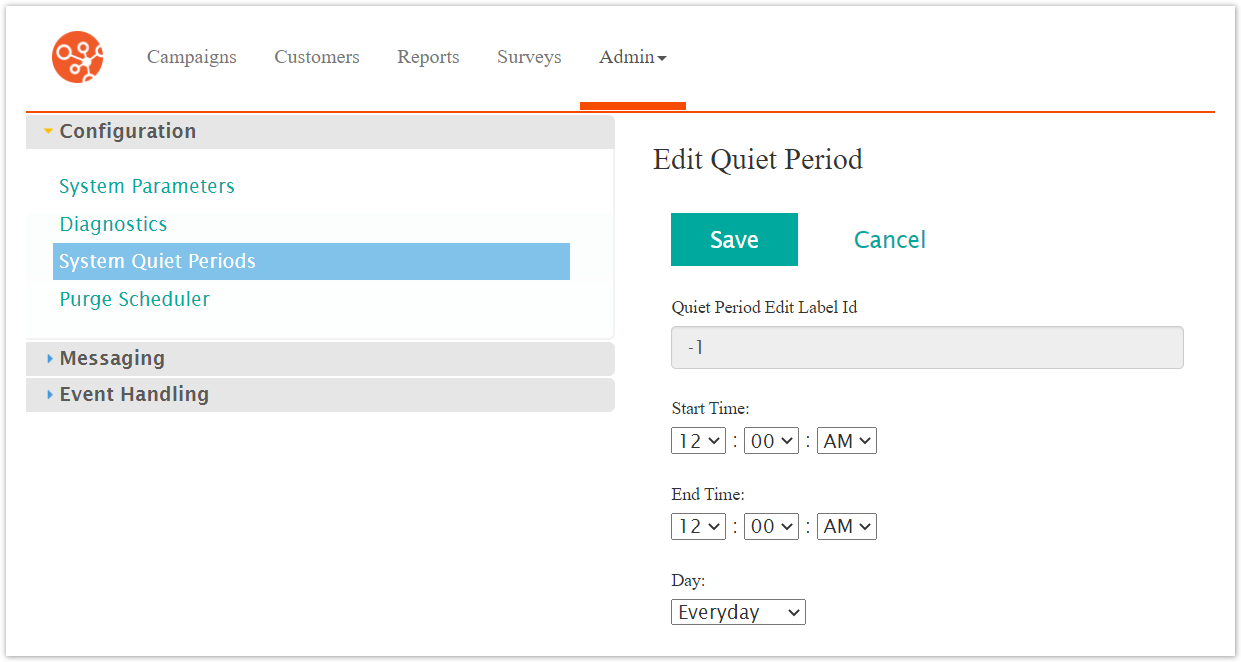This screenshot has height=662, width=1241.
Task: Expand the Messaging section
Action: [x=112, y=358]
